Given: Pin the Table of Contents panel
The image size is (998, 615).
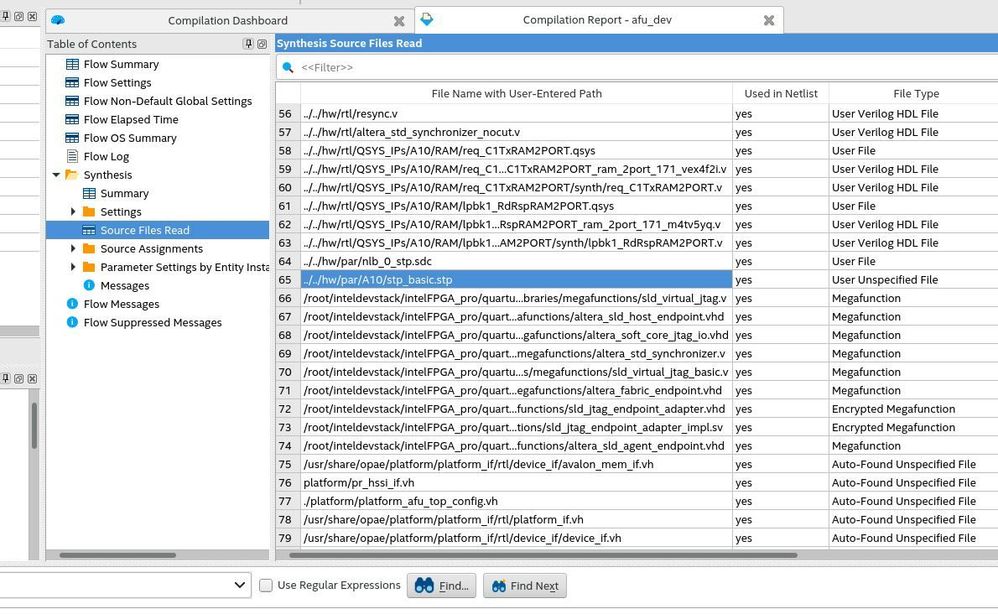Looking at the screenshot, I should (248, 44).
